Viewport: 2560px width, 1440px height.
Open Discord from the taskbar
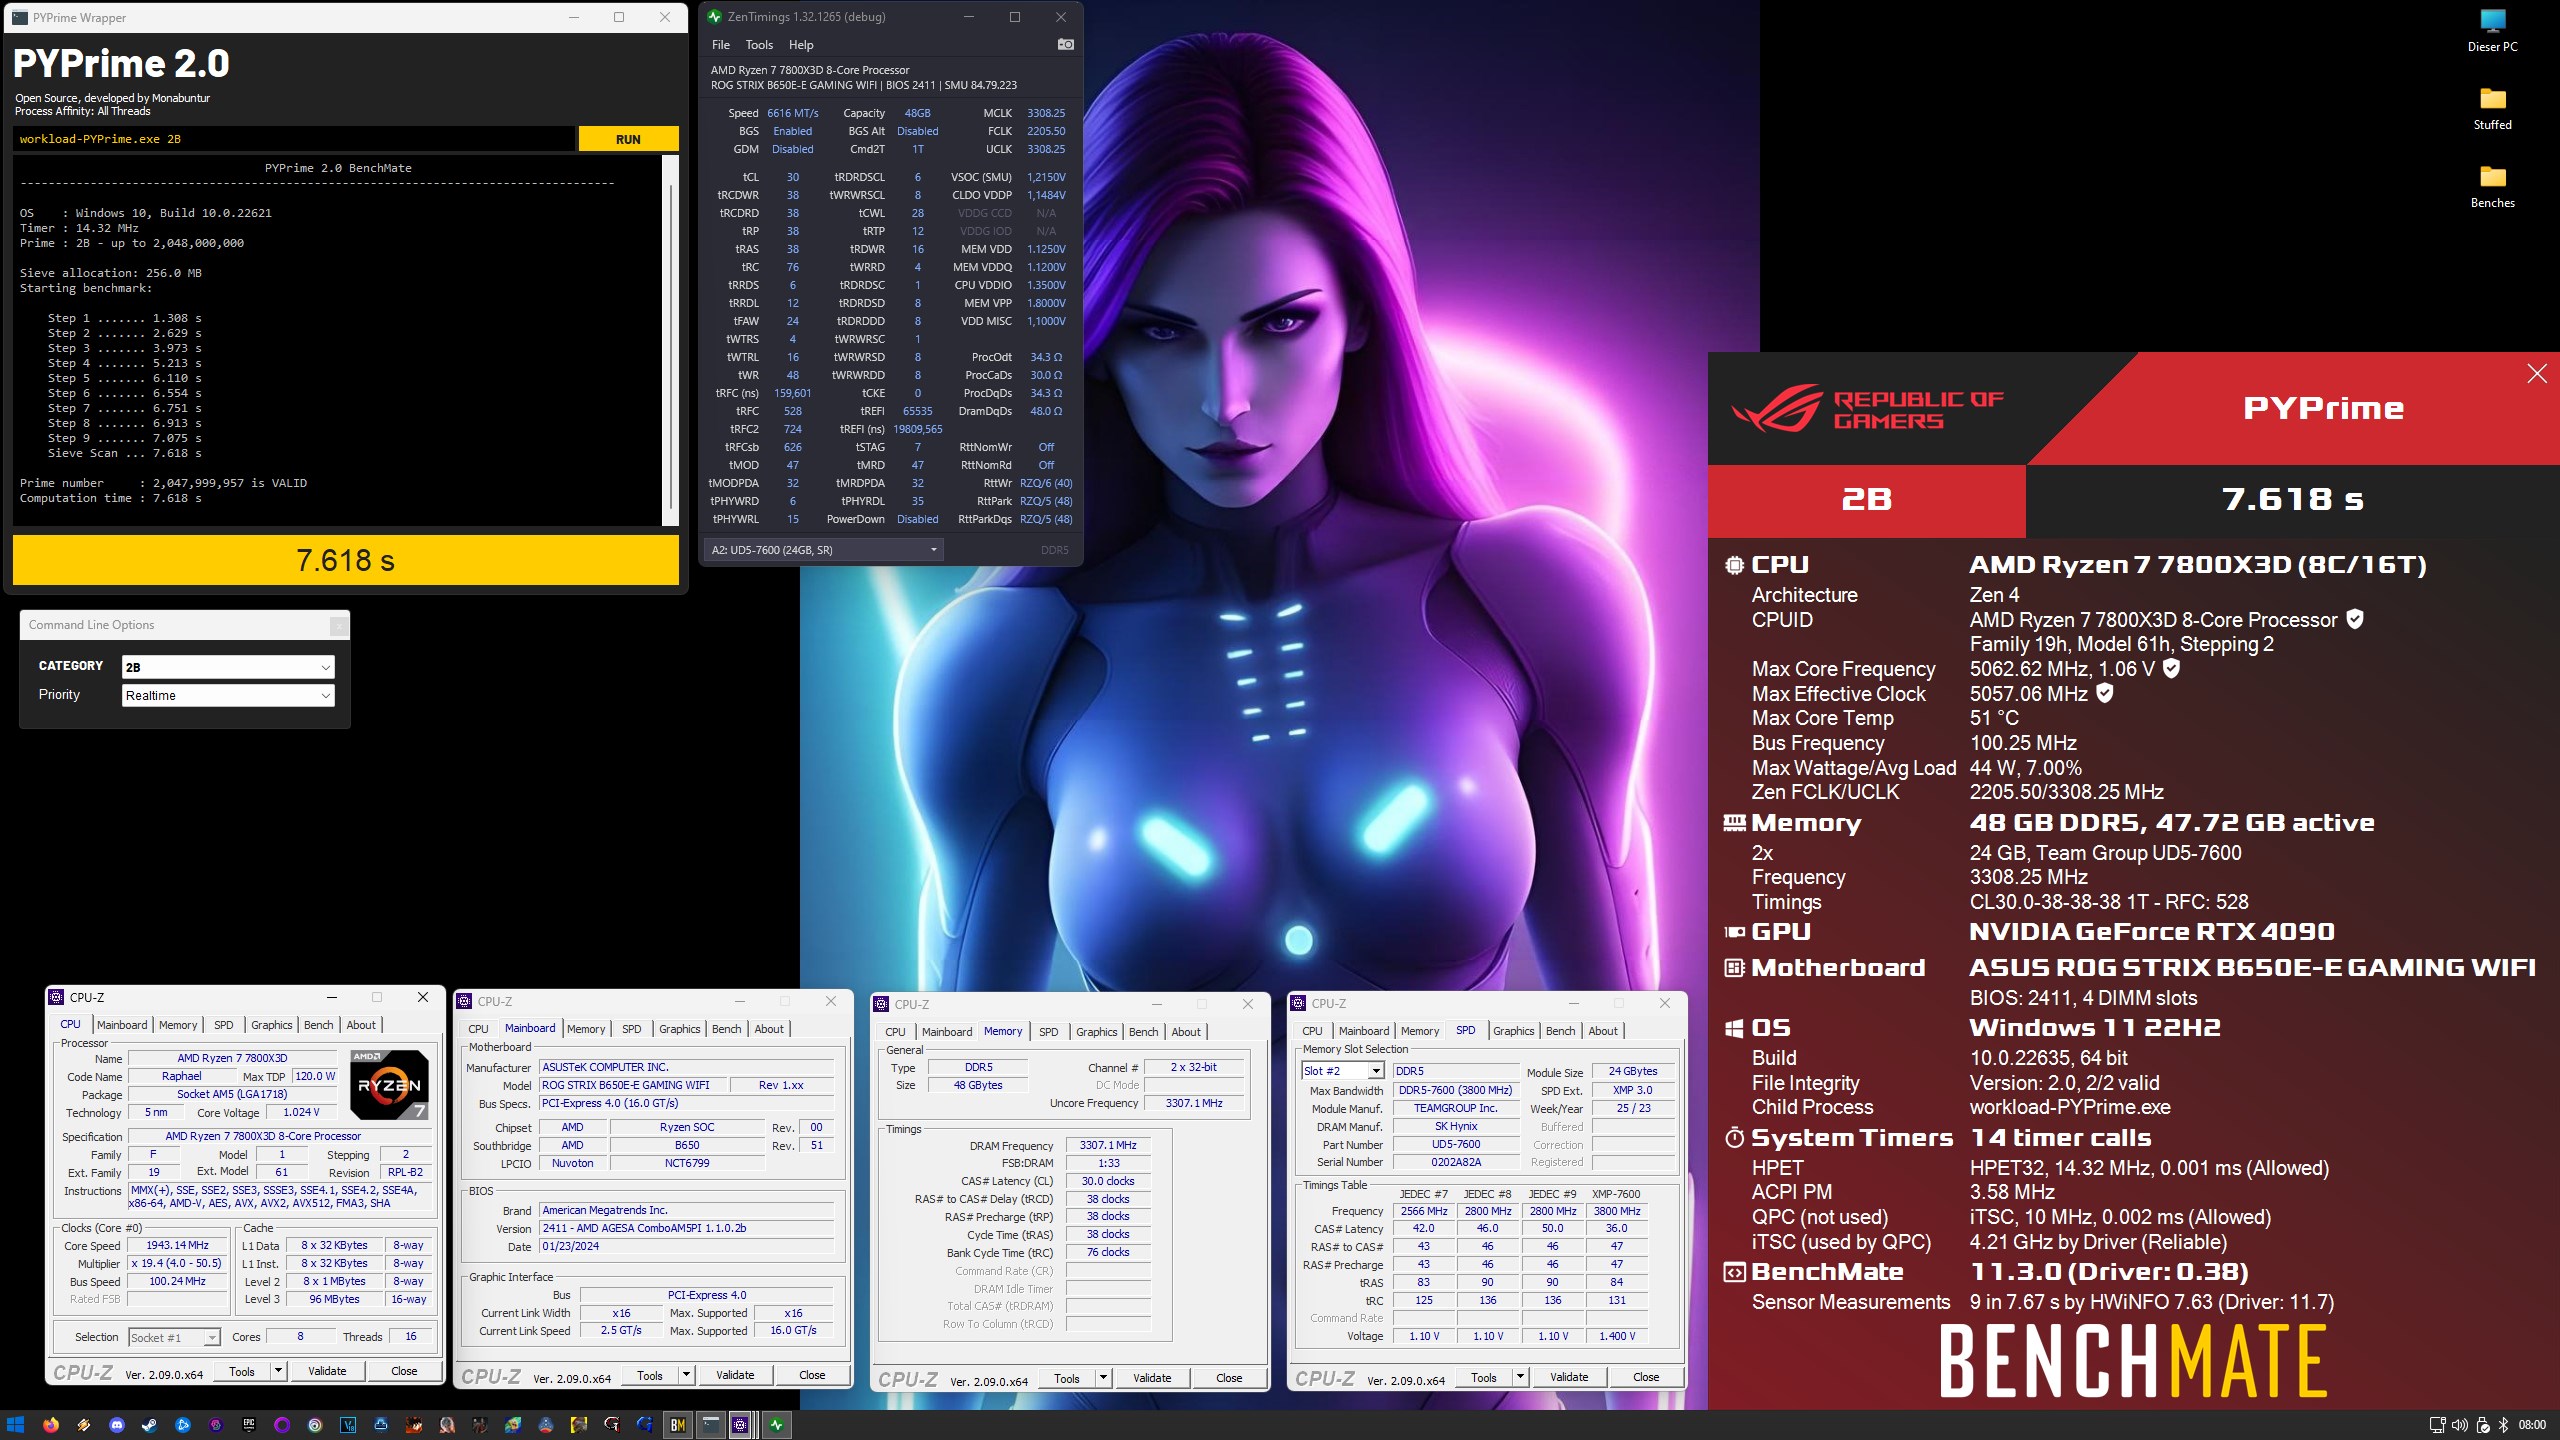[x=116, y=1425]
